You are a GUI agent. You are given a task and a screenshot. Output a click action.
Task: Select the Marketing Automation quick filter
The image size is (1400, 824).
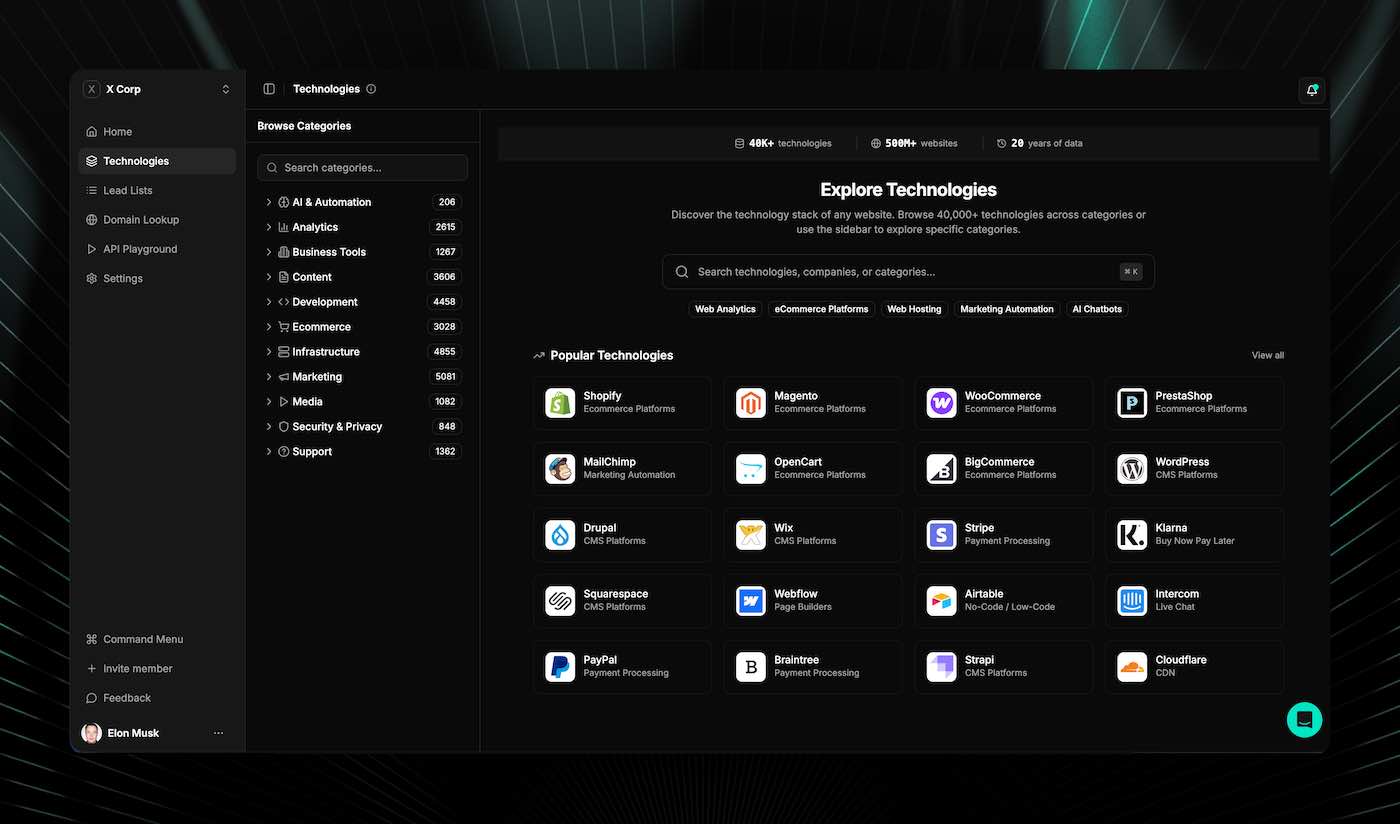click(1007, 309)
